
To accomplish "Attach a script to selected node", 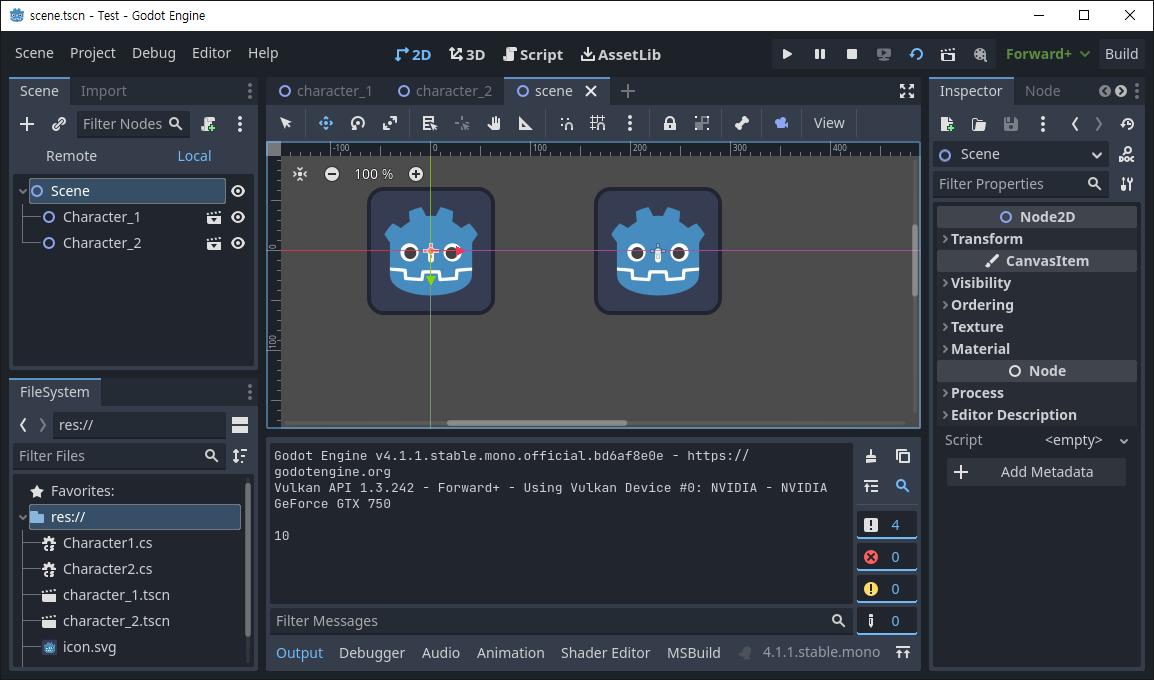I will click(208, 124).
